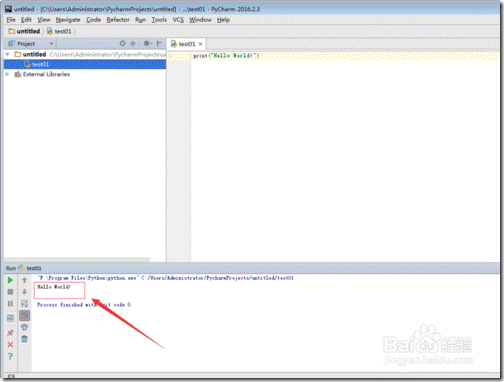Open the File menu
This screenshot has height=382, width=504.
(x=11, y=20)
